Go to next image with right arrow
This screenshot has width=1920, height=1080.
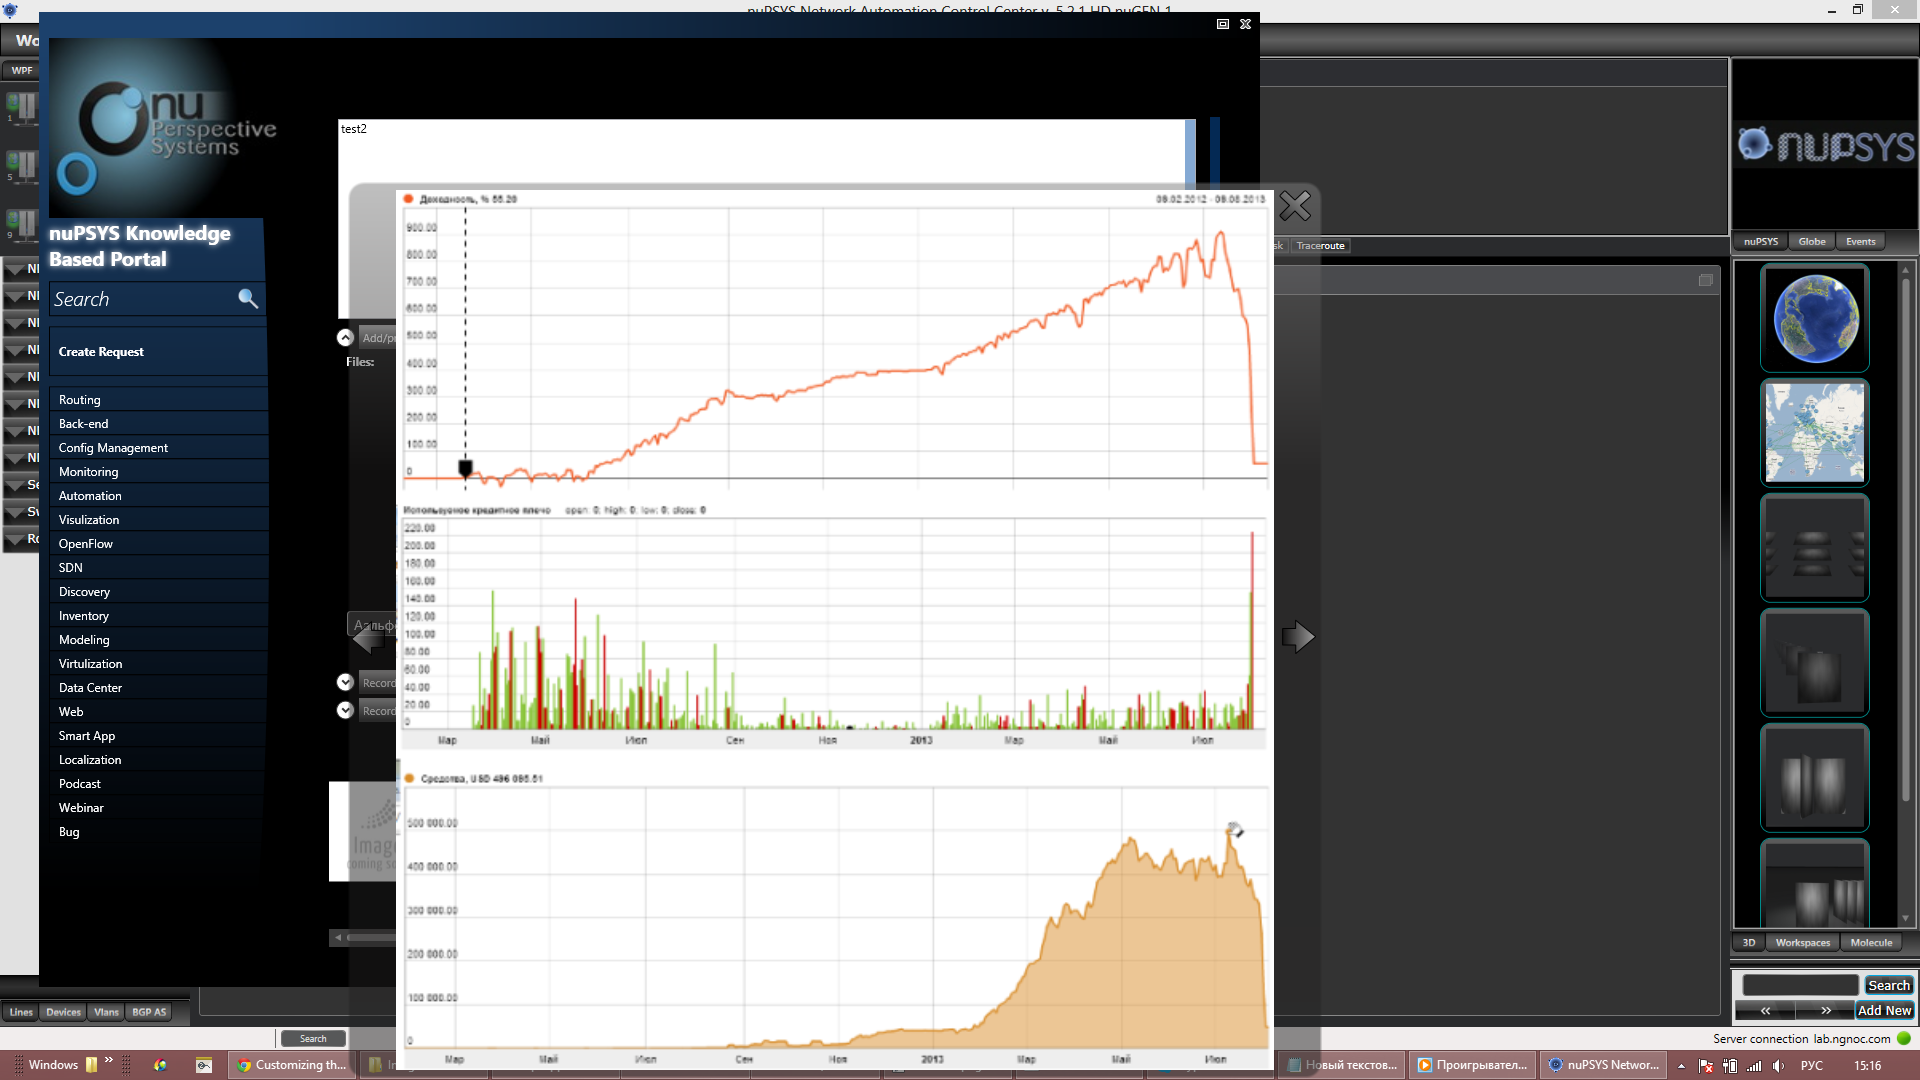pos(1297,636)
